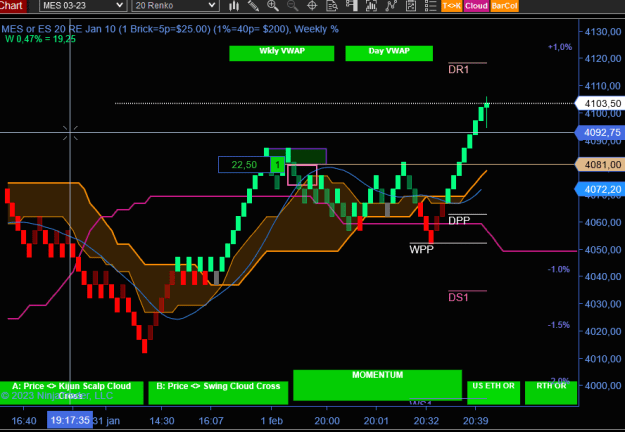Click the WPP pivot label
The height and width of the screenshot is (432, 625).
pos(421,249)
